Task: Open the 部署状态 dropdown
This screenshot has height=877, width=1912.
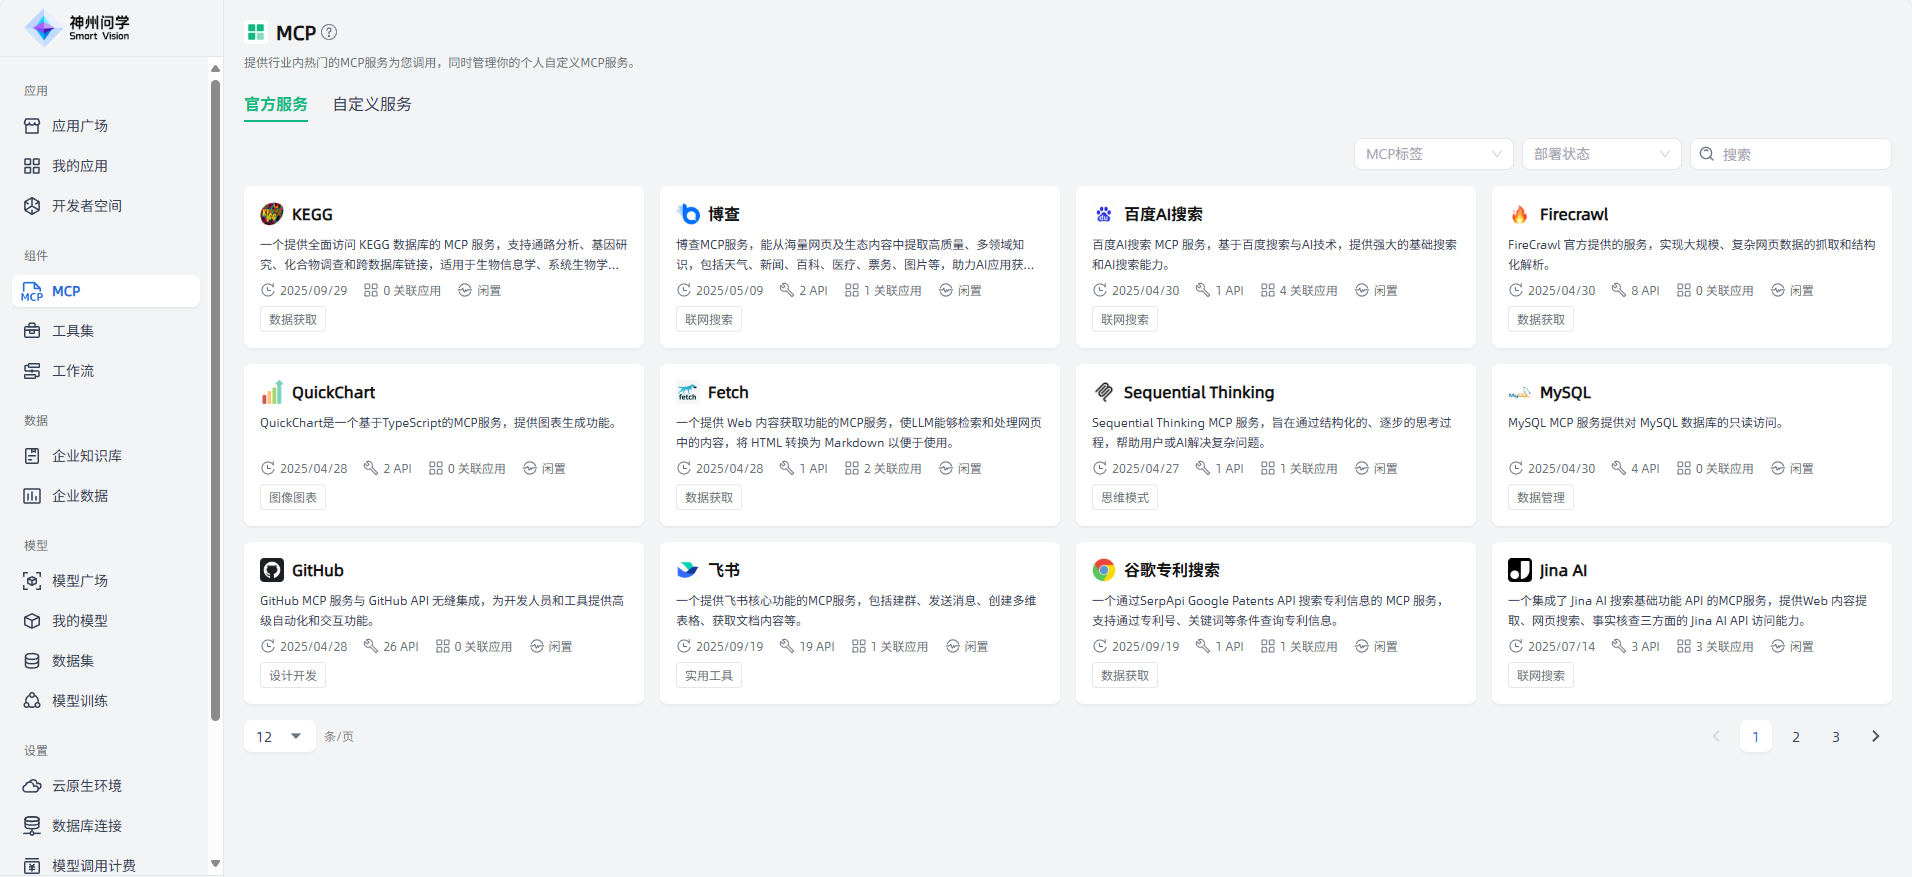Action: coord(1601,154)
